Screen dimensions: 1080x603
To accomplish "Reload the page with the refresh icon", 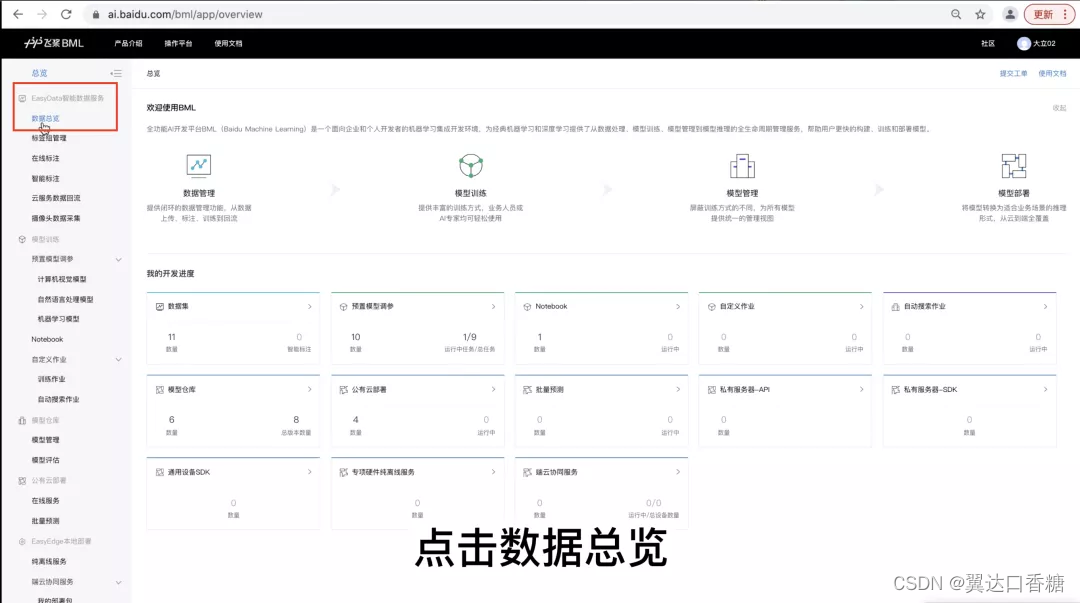I will click(66, 14).
